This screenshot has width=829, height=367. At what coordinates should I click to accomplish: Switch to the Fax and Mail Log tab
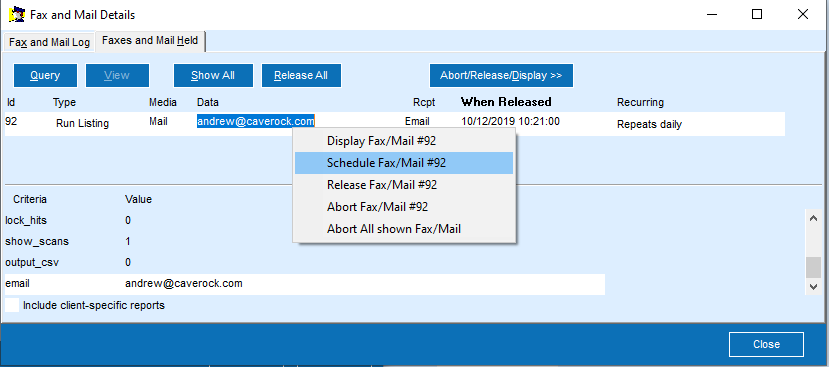[x=50, y=42]
